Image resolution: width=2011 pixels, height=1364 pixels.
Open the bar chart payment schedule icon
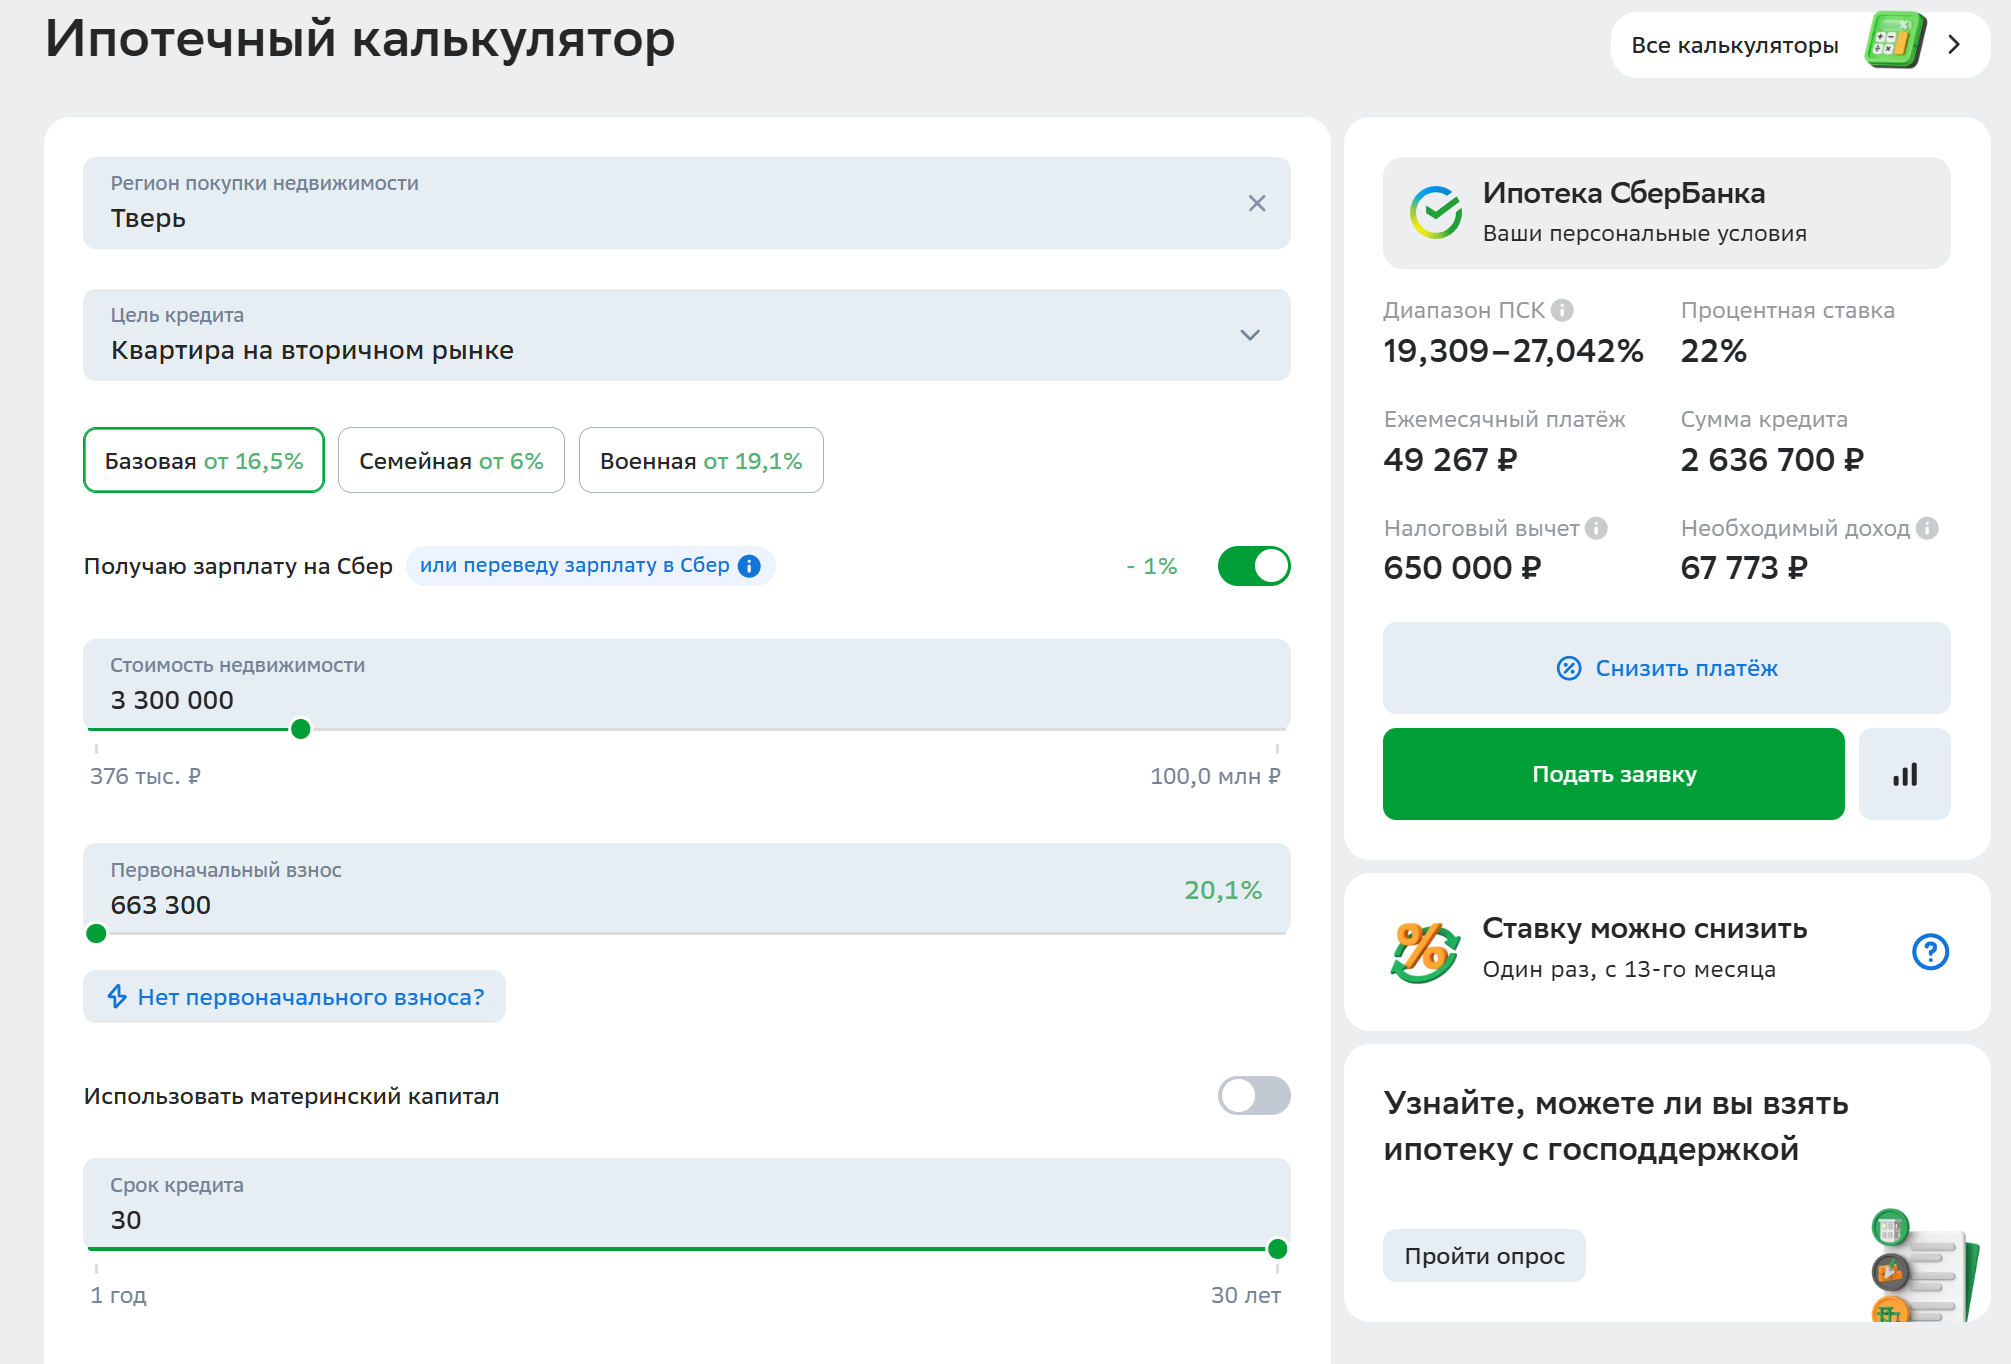coord(1904,775)
